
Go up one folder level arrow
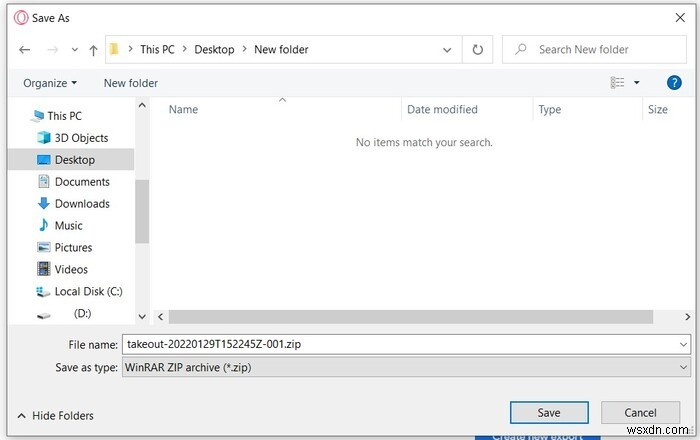click(93, 50)
